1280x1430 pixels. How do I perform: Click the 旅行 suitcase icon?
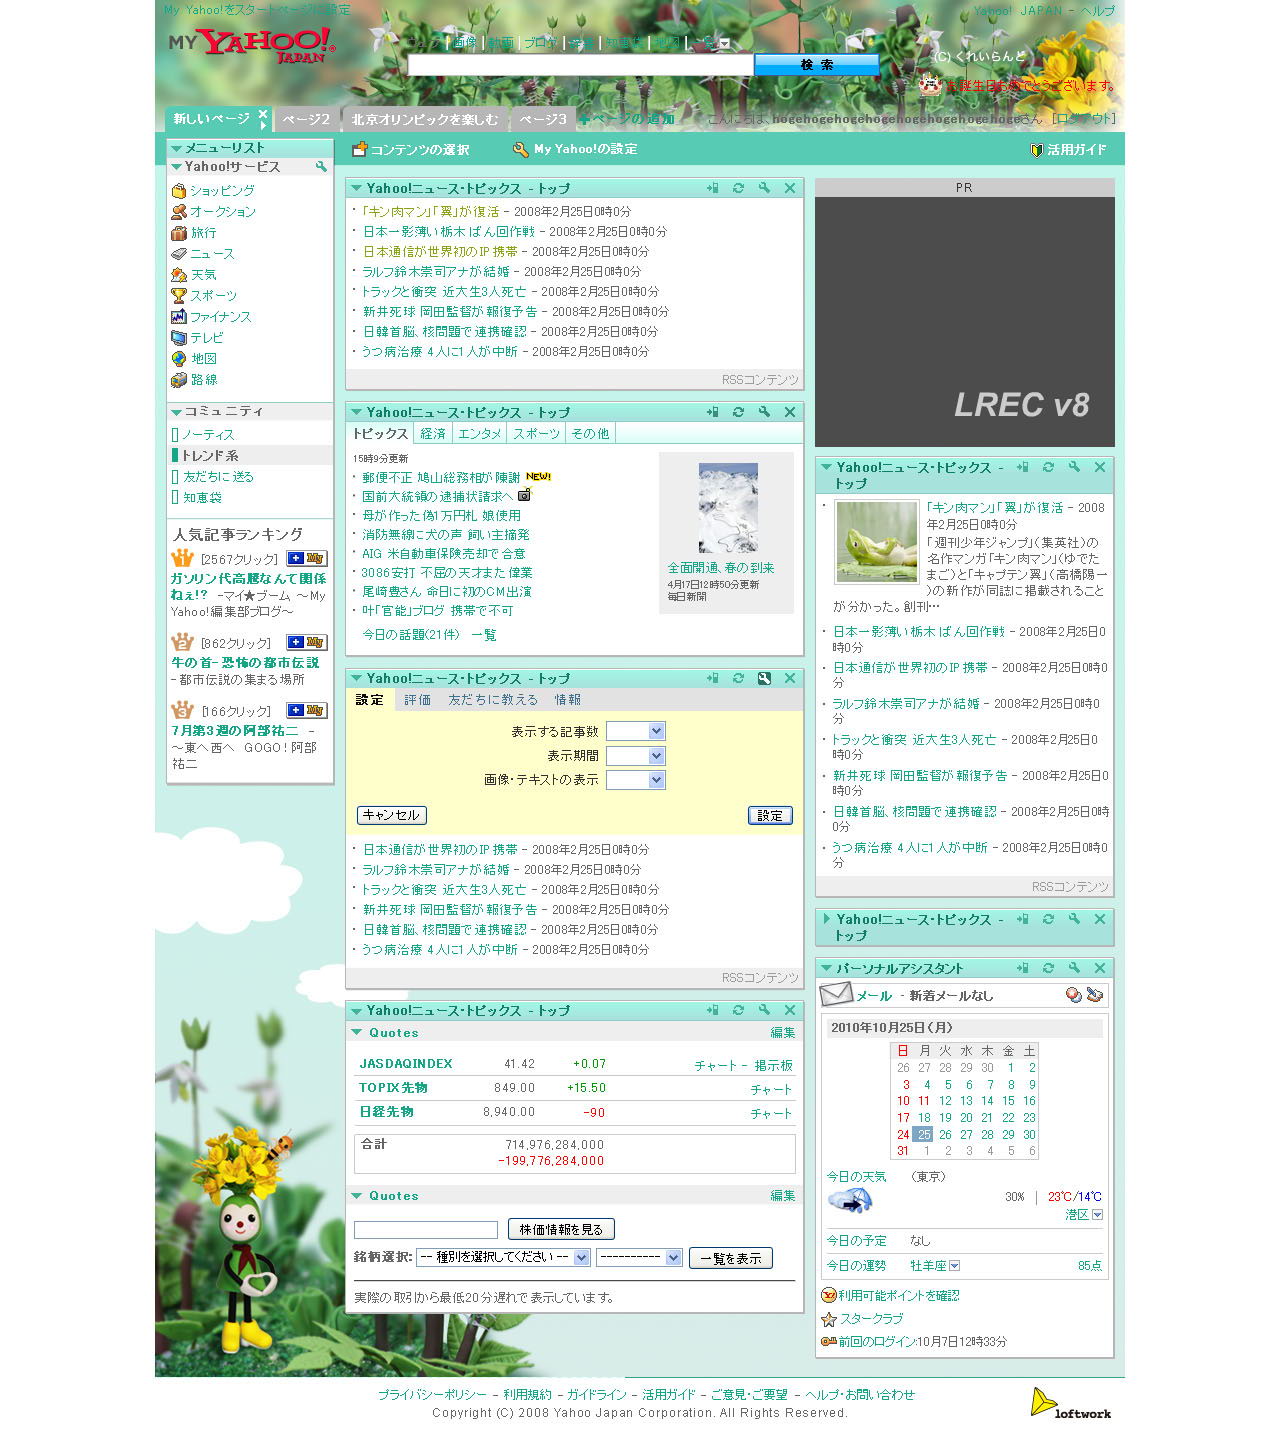coord(179,233)
